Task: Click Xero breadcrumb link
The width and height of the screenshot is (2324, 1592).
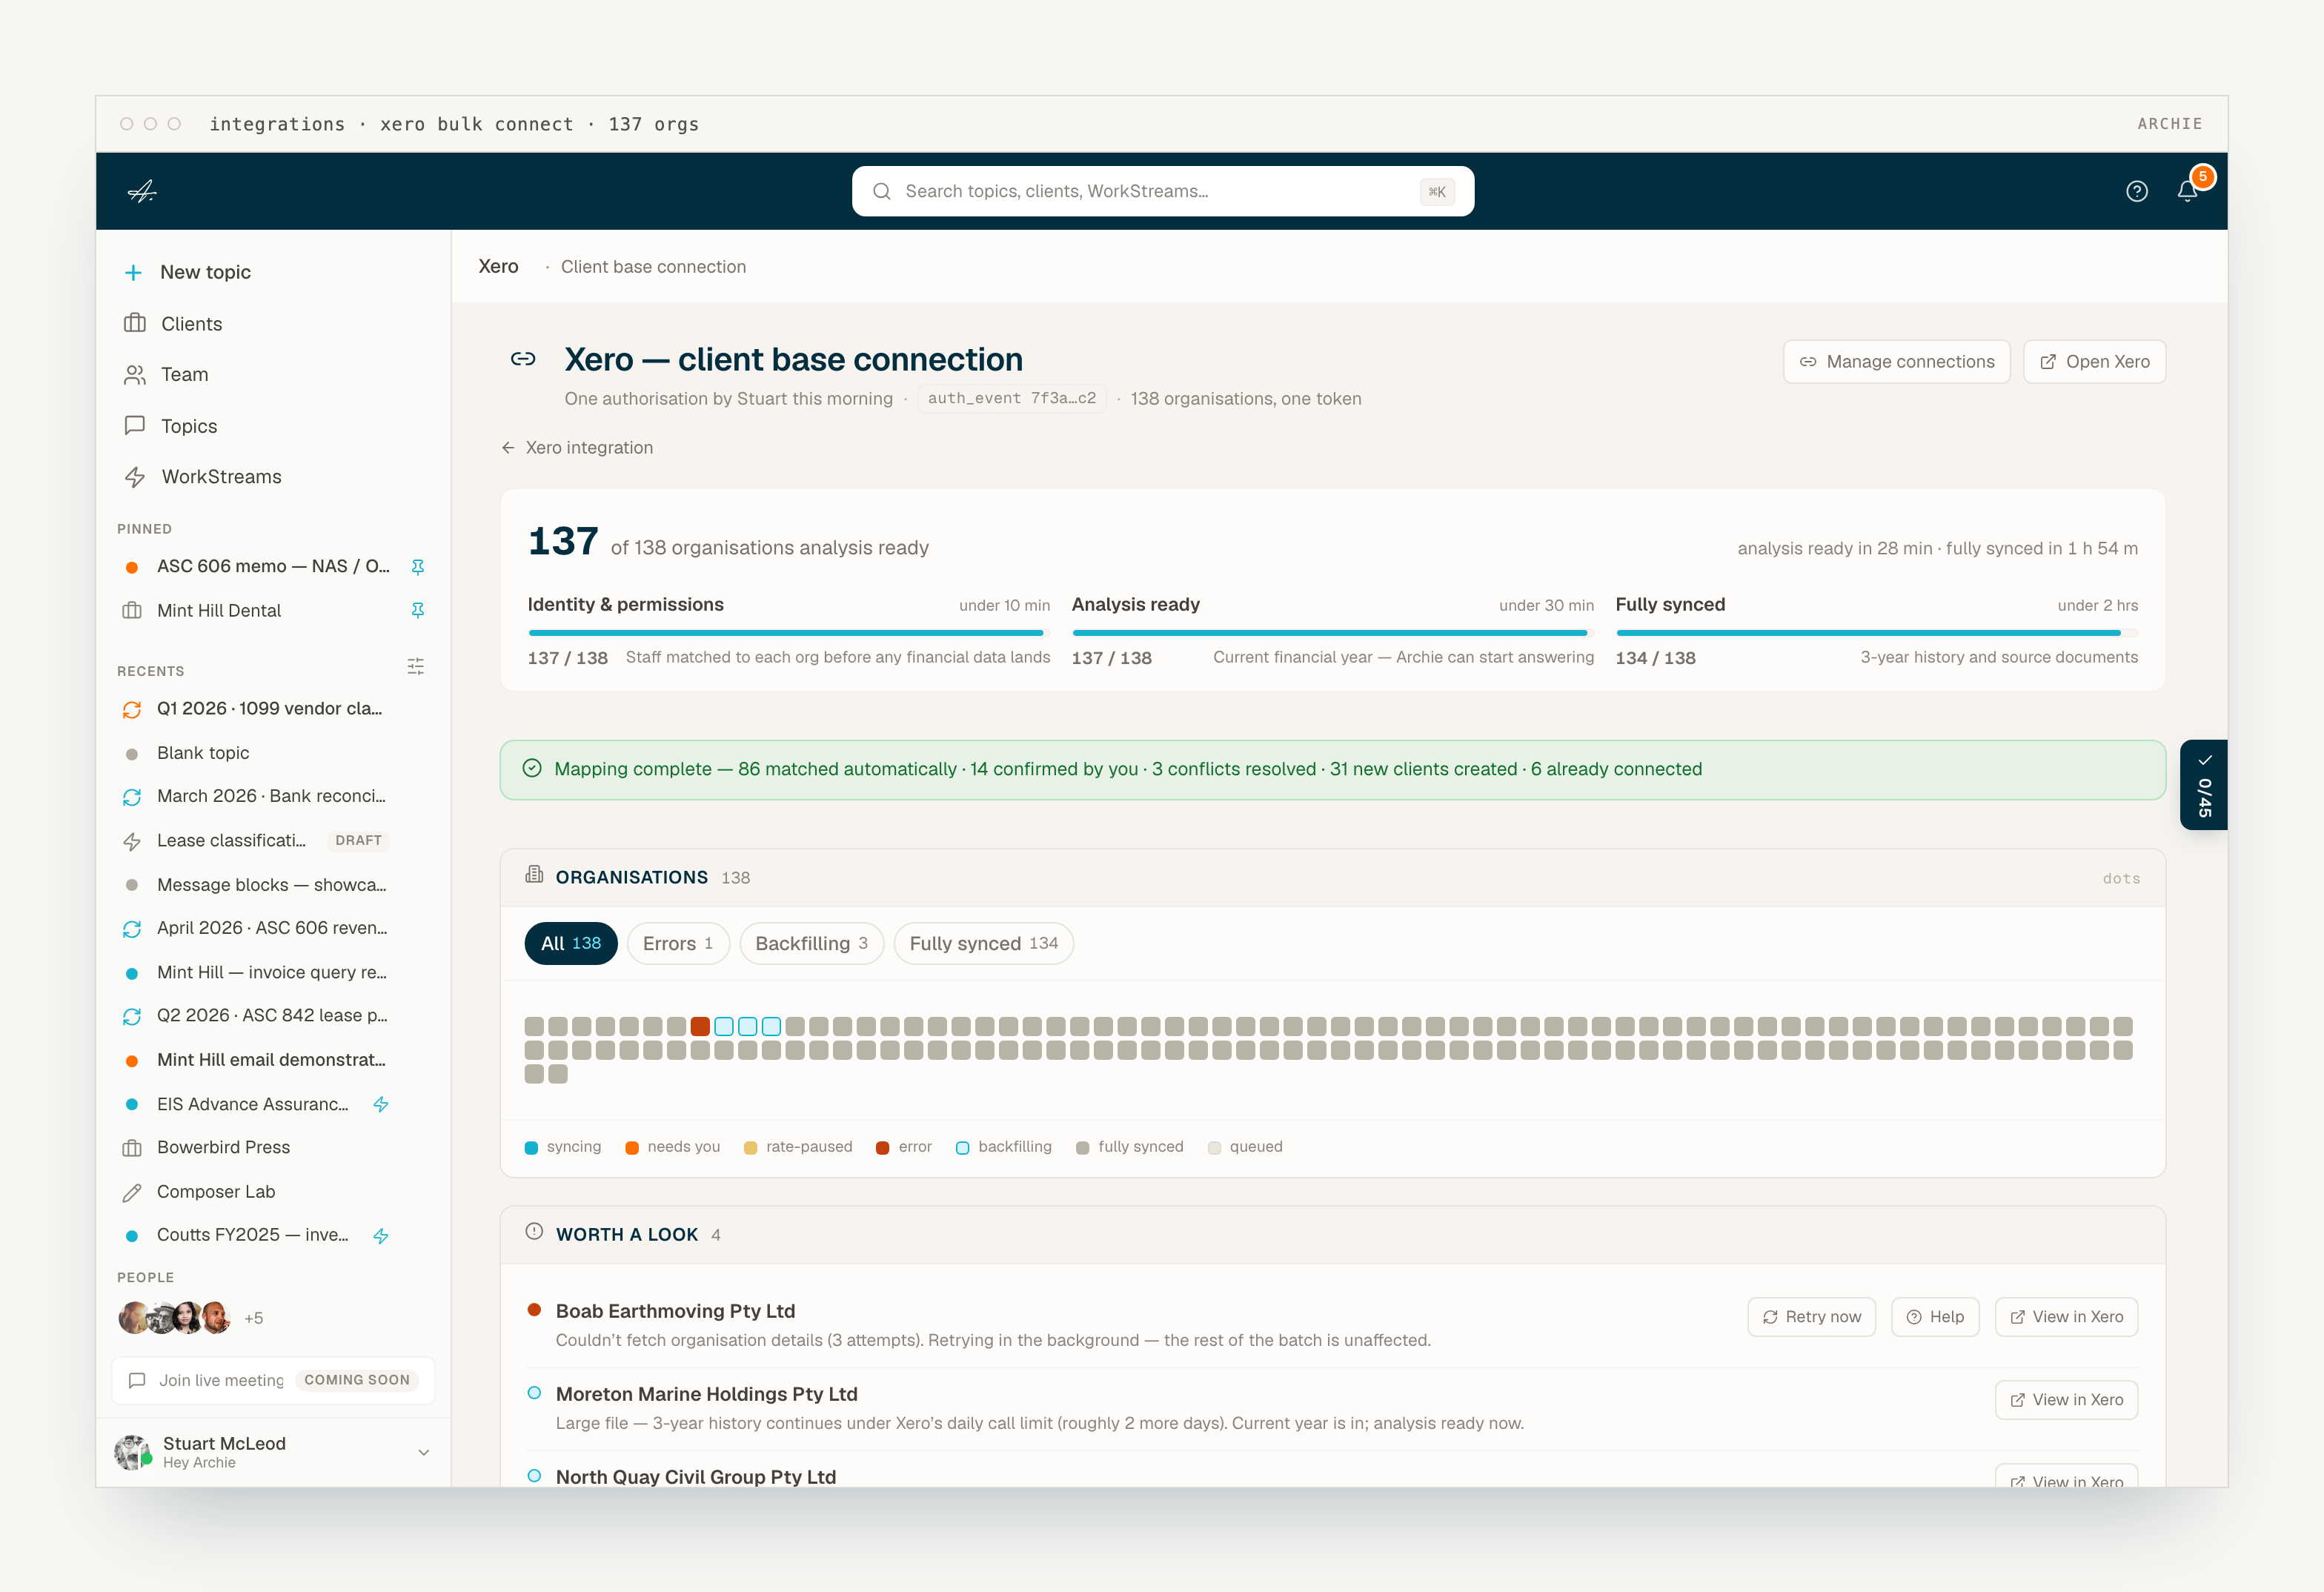Action: tap(498, 267)
